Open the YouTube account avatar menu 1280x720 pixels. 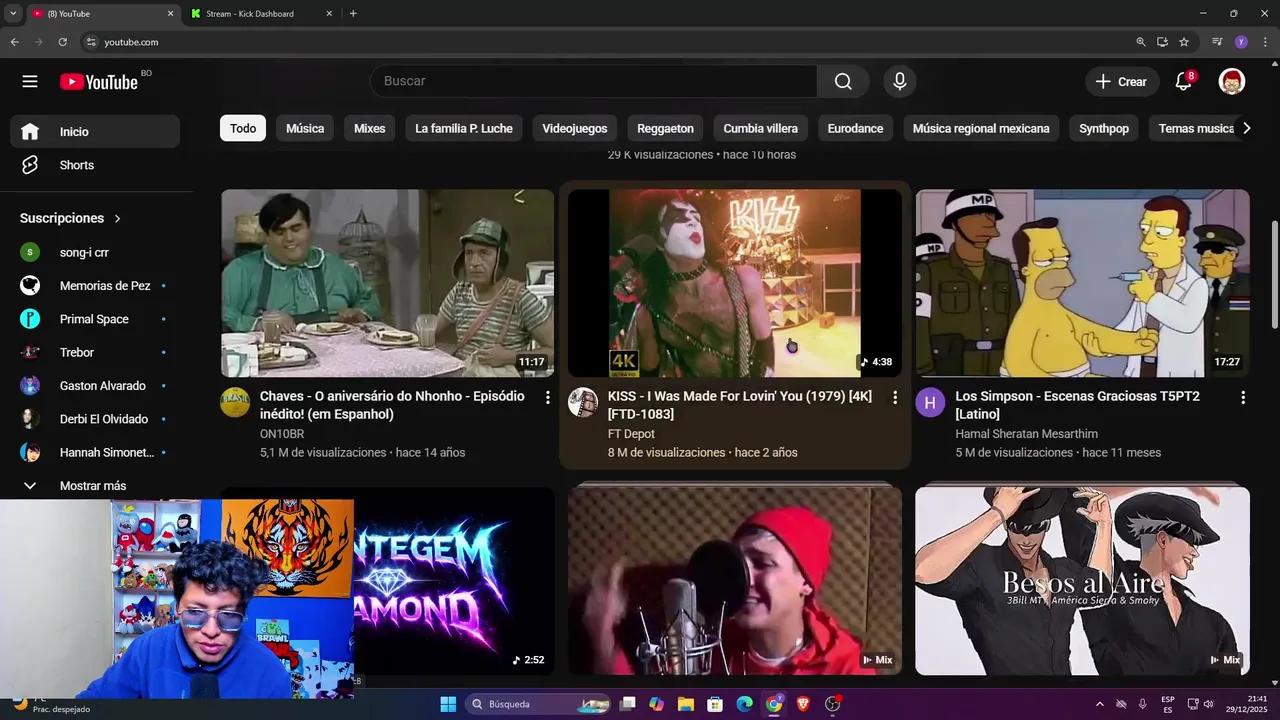pyautogui.click(x=1232, y=82)
